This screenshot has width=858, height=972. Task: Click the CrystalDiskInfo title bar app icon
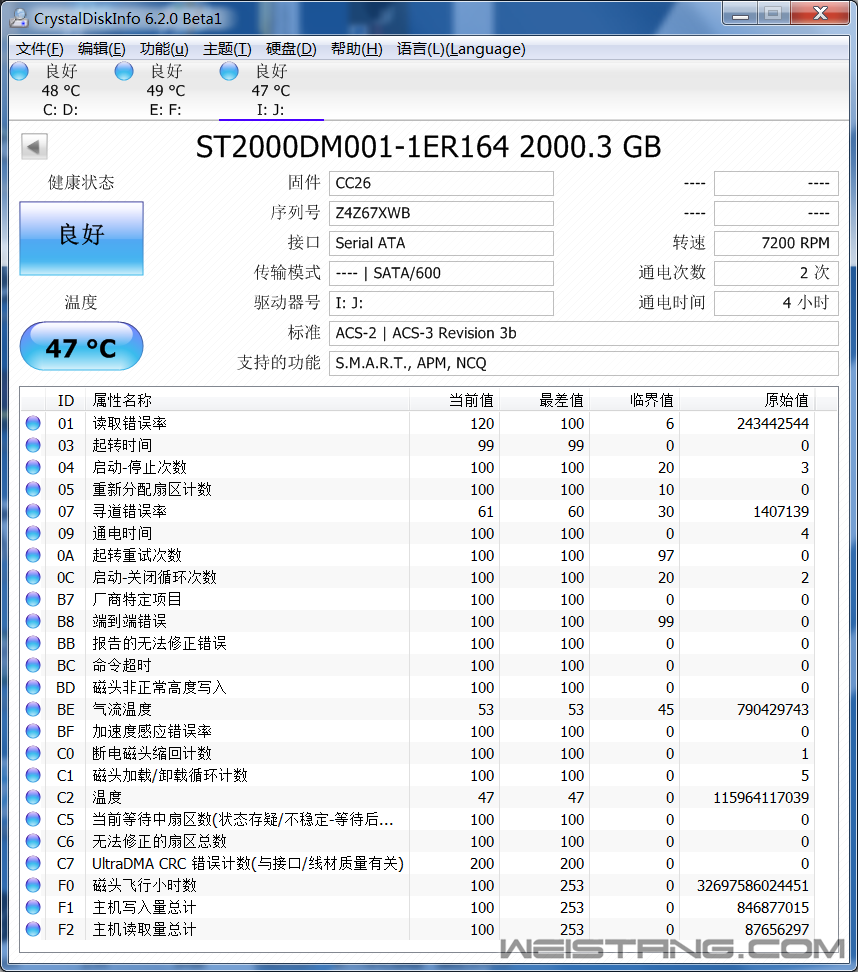click(x=19, y=18)
